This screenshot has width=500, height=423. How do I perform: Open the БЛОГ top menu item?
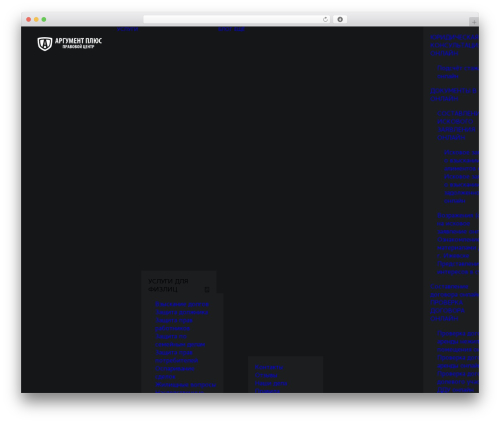(x=225, y=29)
